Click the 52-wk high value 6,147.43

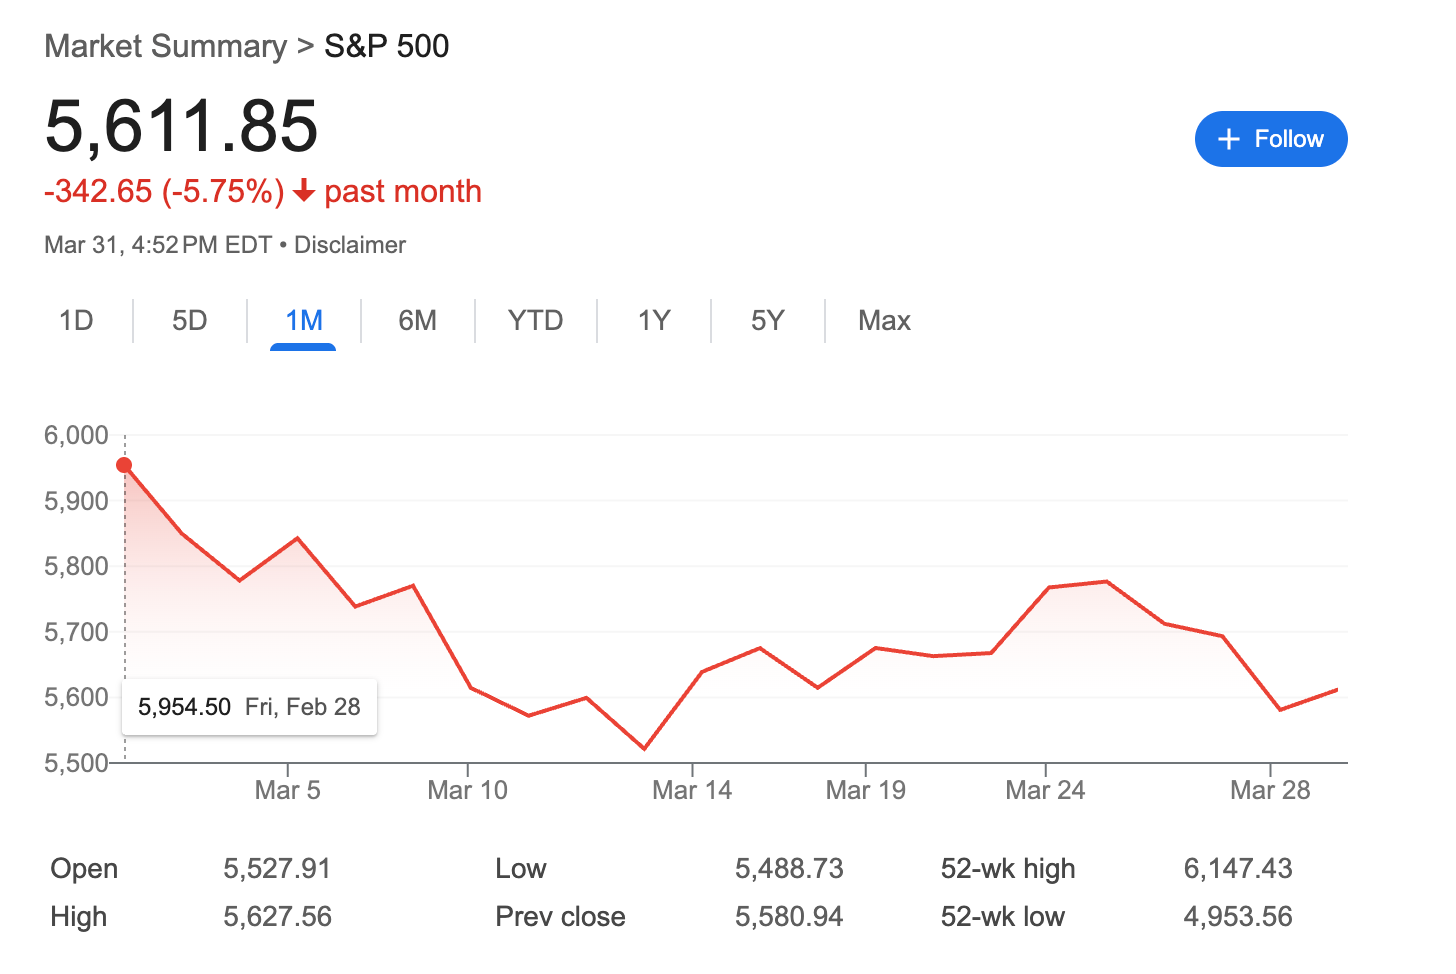[1238, 868]
